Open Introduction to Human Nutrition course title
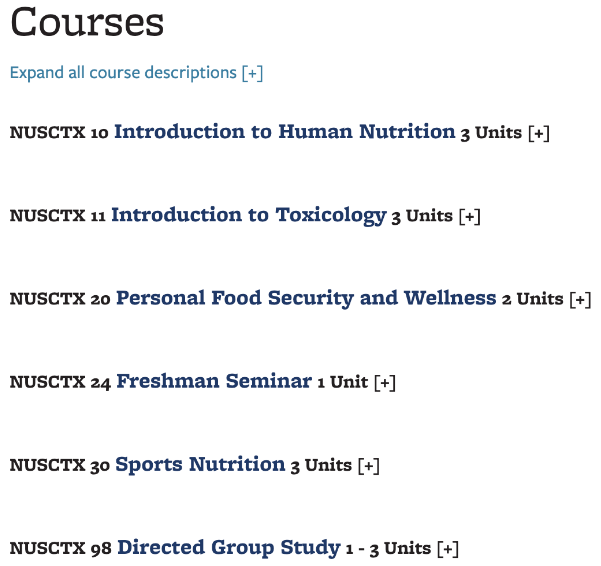The height and width of the screenshot is (566, 601). point(284,132)
